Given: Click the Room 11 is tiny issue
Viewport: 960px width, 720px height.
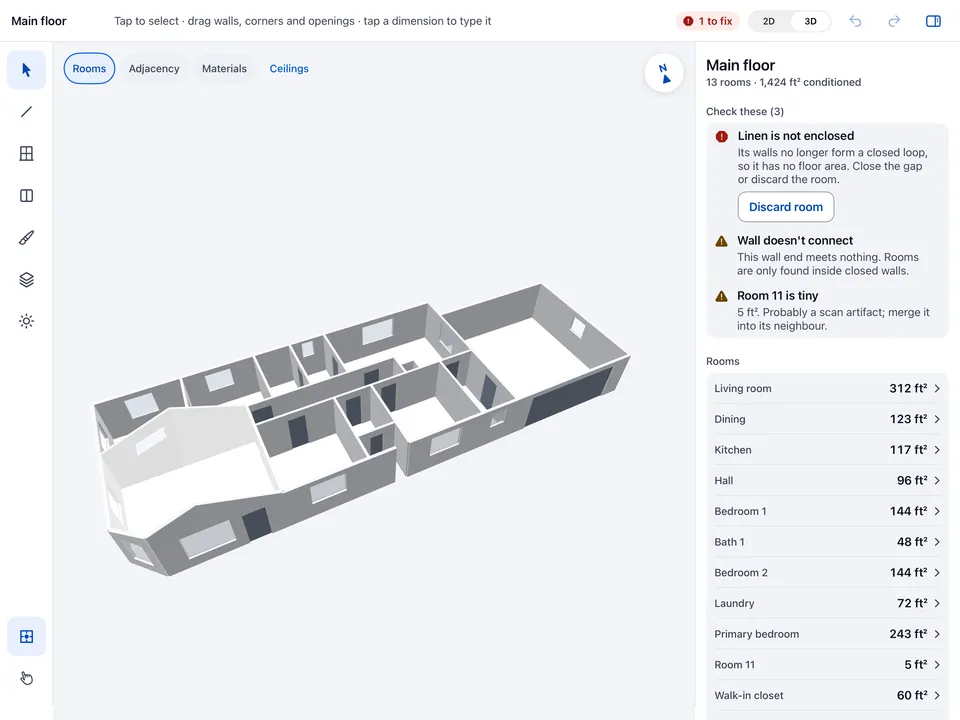Looking at the screenshot, I should [827, 310].
